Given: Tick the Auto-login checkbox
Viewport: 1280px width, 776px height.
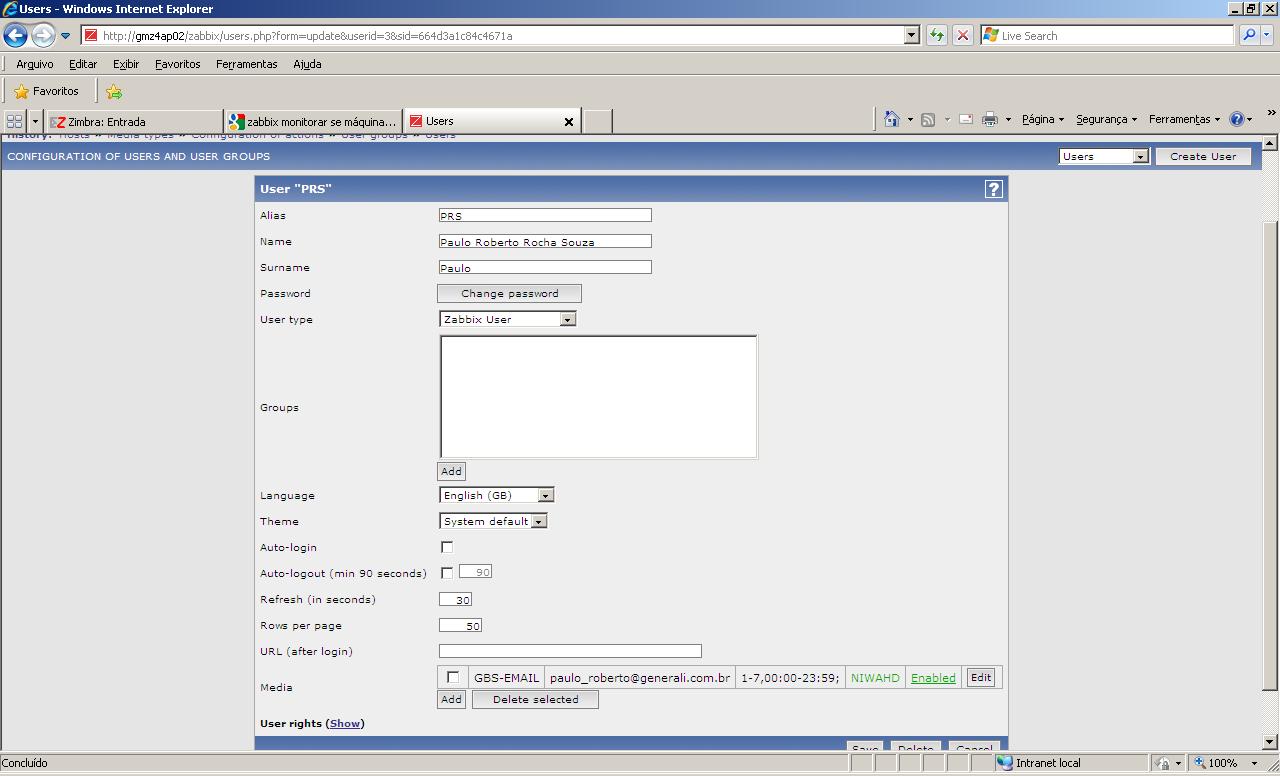Looking at the screenshot, I should click(x=447, y=547).
